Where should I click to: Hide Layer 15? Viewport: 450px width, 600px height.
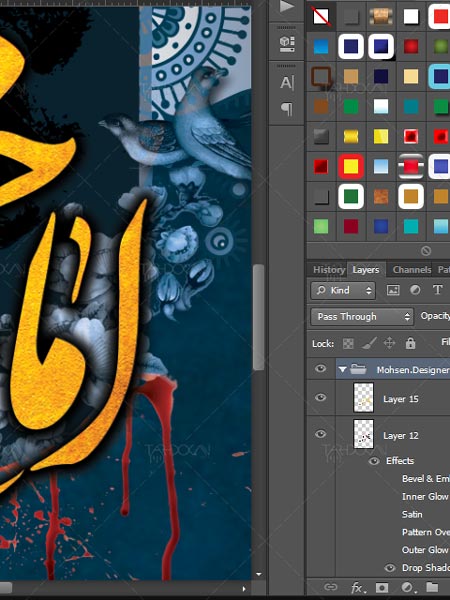coord(321,398)
